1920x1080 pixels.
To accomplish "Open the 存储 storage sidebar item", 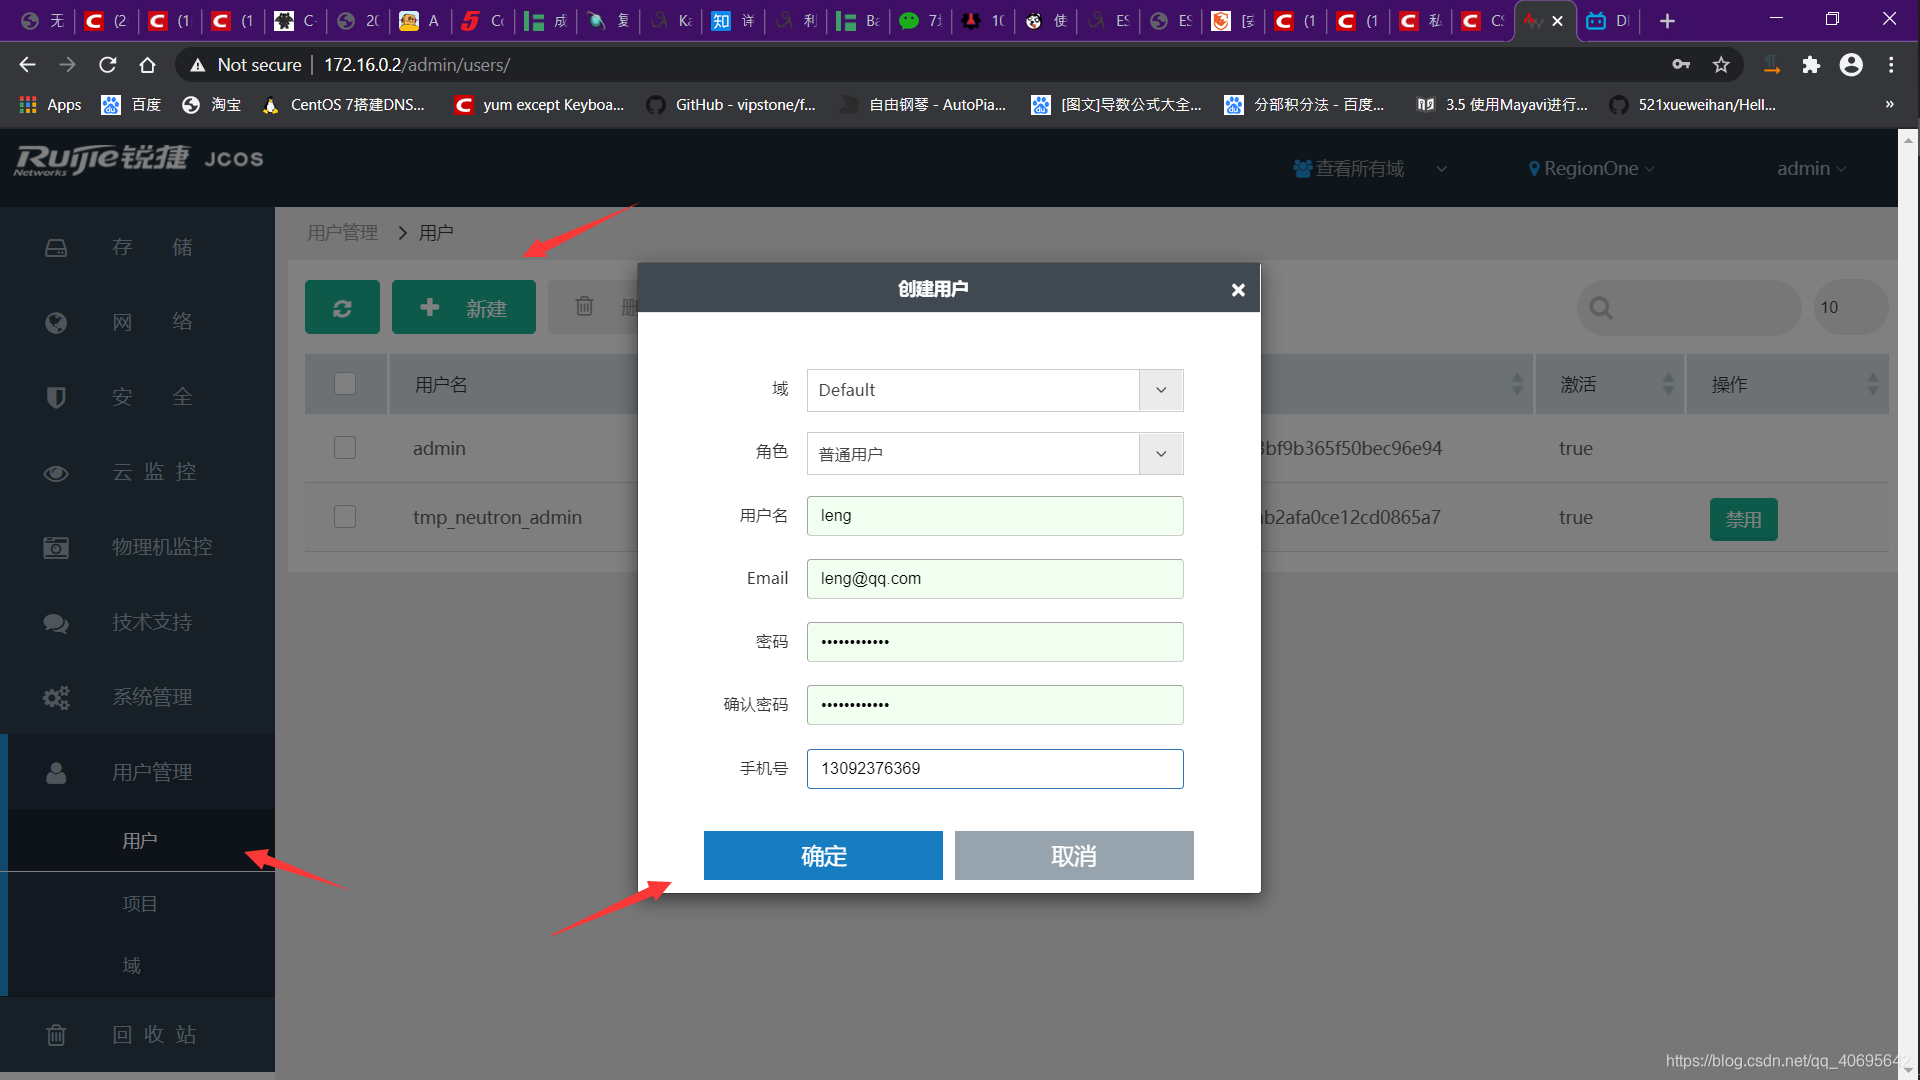I will click(137, 247).
